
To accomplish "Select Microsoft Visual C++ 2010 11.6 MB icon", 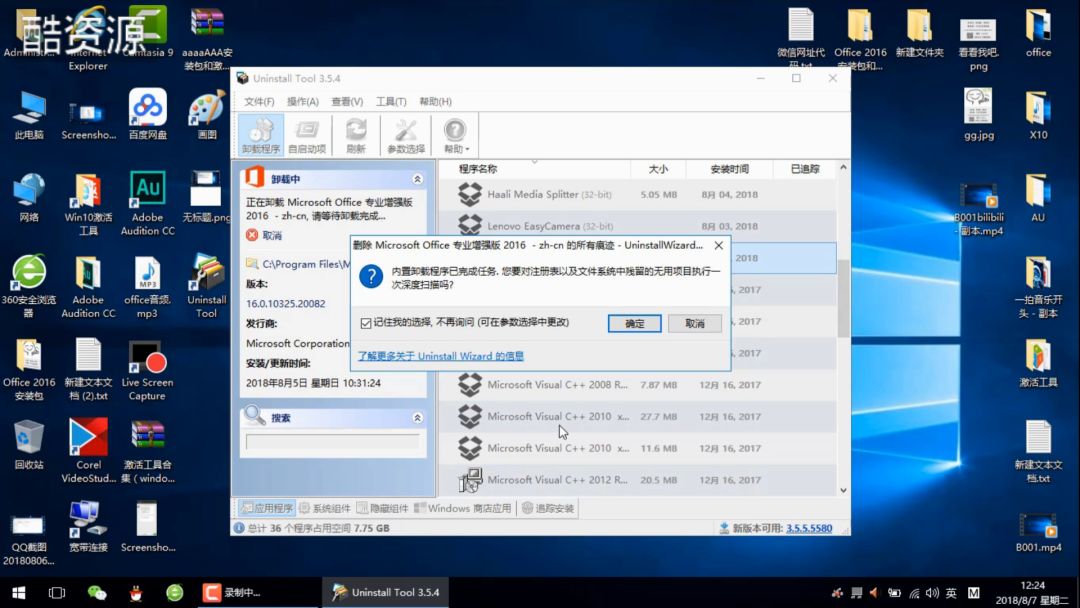I will [470, 448].
